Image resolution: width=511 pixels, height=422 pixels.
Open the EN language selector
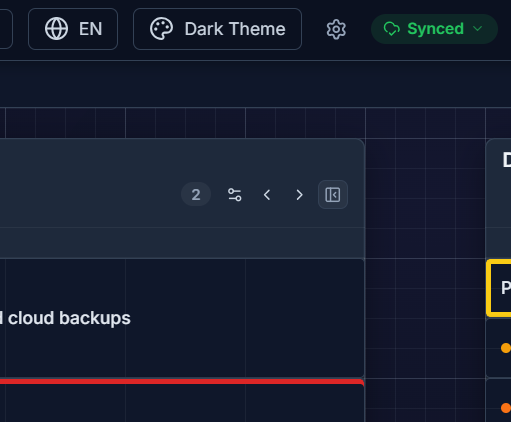[x=73, y=29]
